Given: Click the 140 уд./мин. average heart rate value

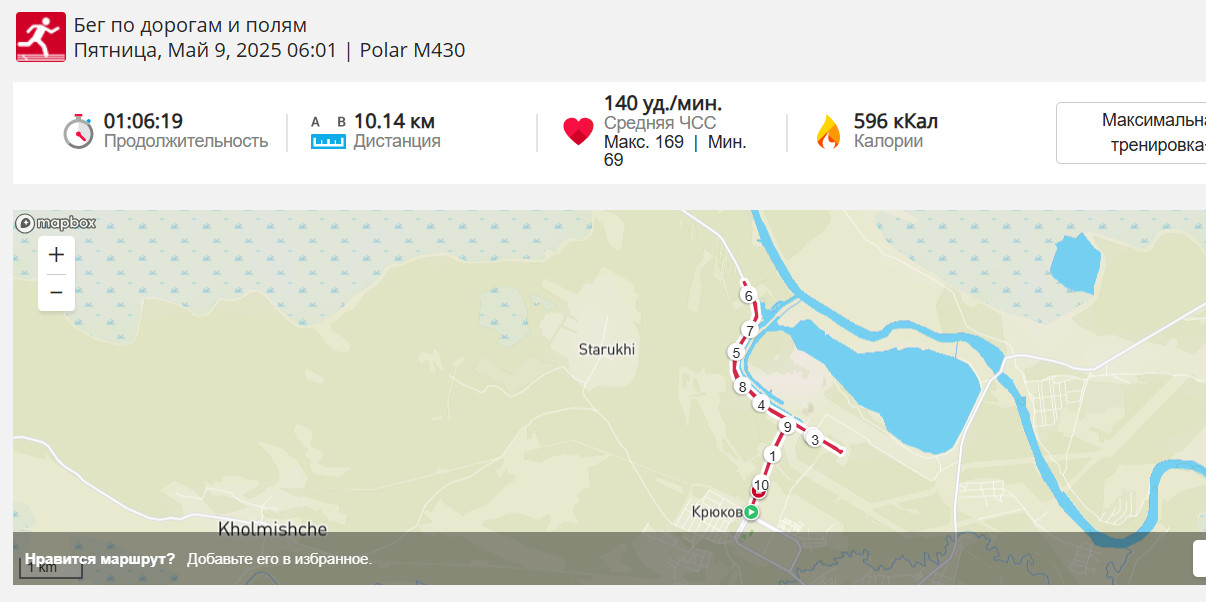Looking at the screenshot, I should [663, 103].
